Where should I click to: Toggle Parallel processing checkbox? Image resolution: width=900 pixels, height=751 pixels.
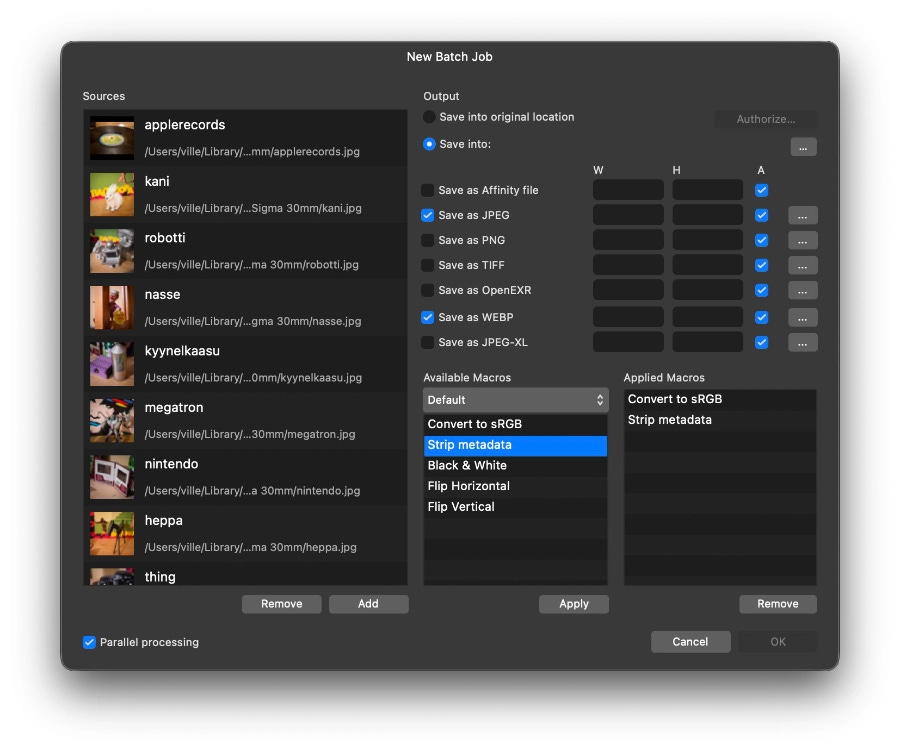89,642
